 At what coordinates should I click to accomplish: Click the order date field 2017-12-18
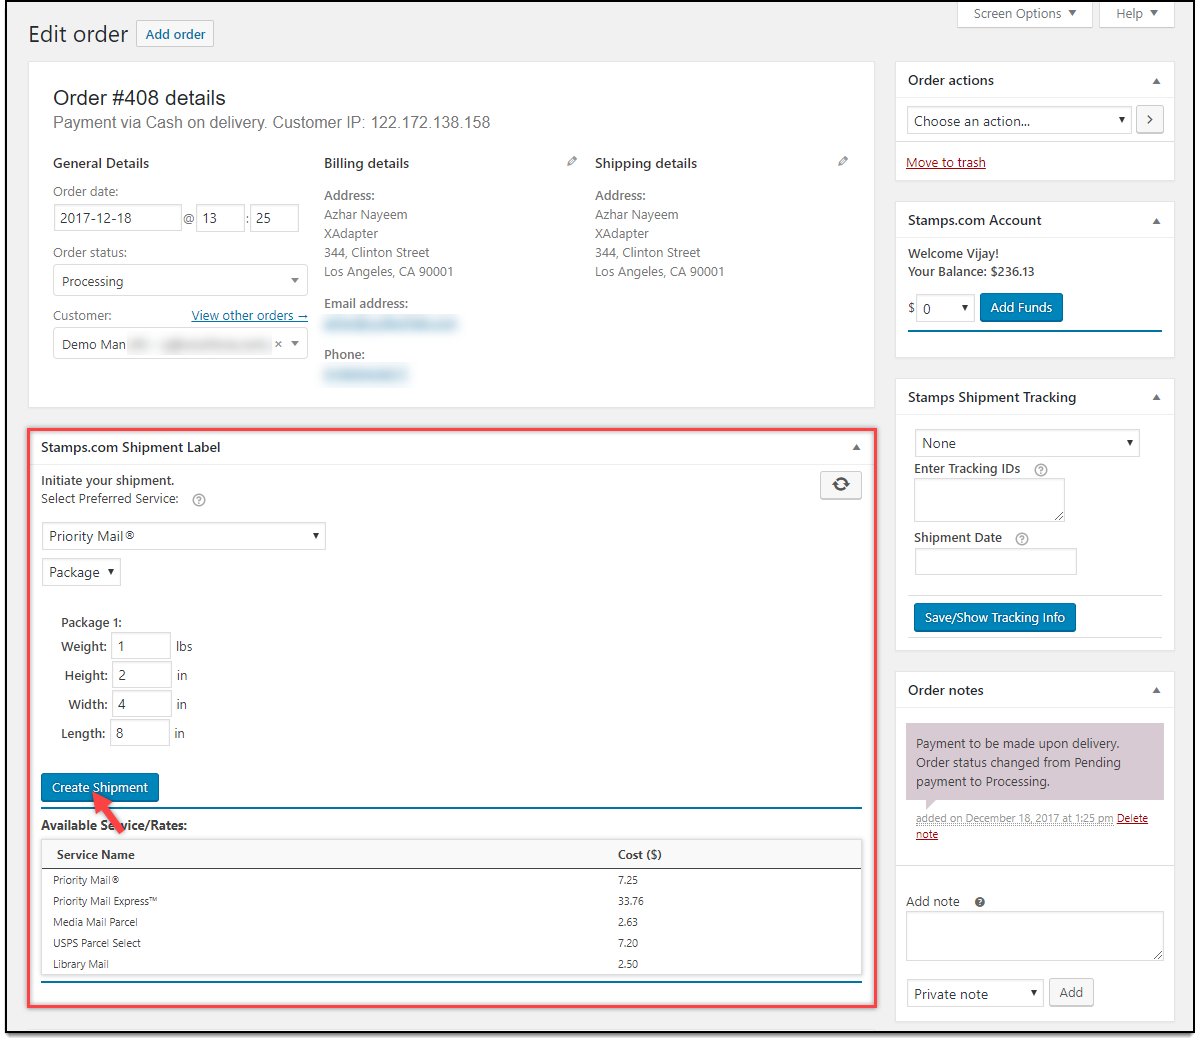click(x=117, y=218)
